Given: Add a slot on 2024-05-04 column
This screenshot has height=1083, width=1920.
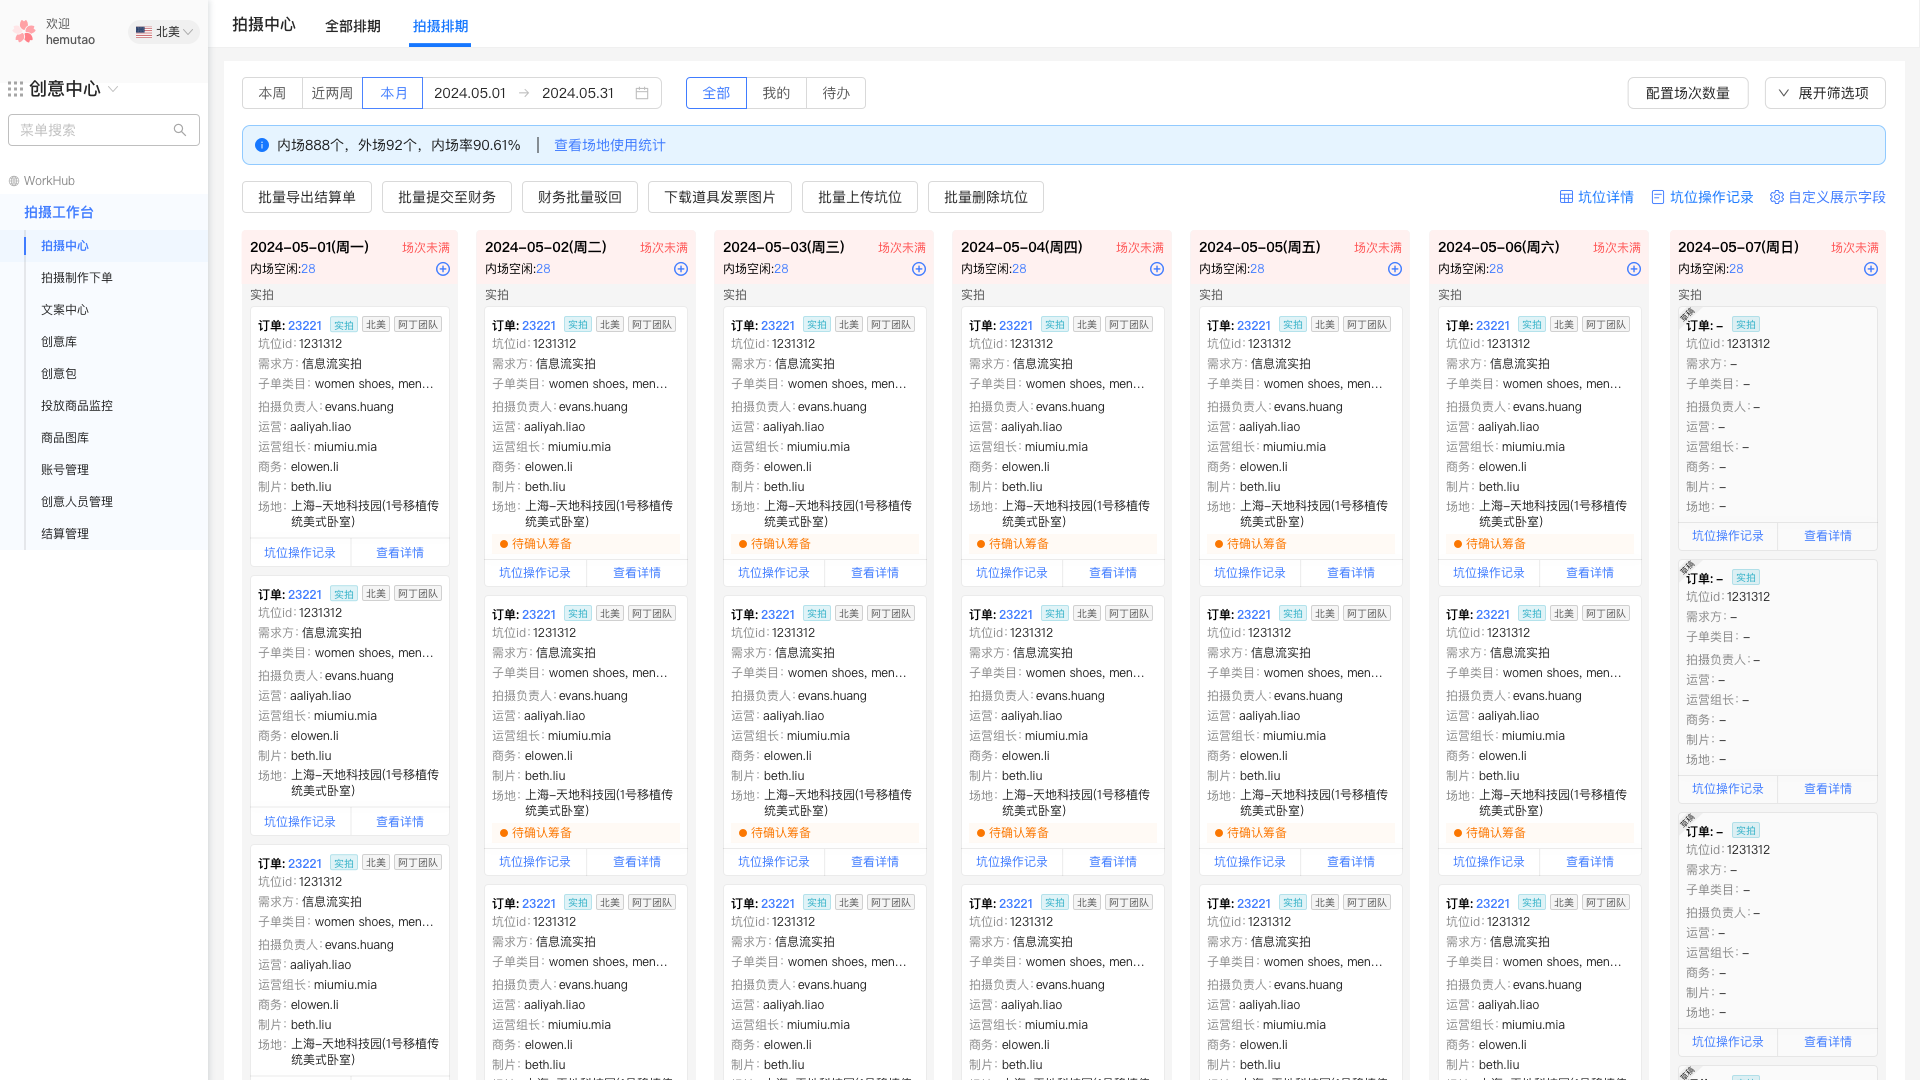Looking at the screenshot, I should [1157, 269].
